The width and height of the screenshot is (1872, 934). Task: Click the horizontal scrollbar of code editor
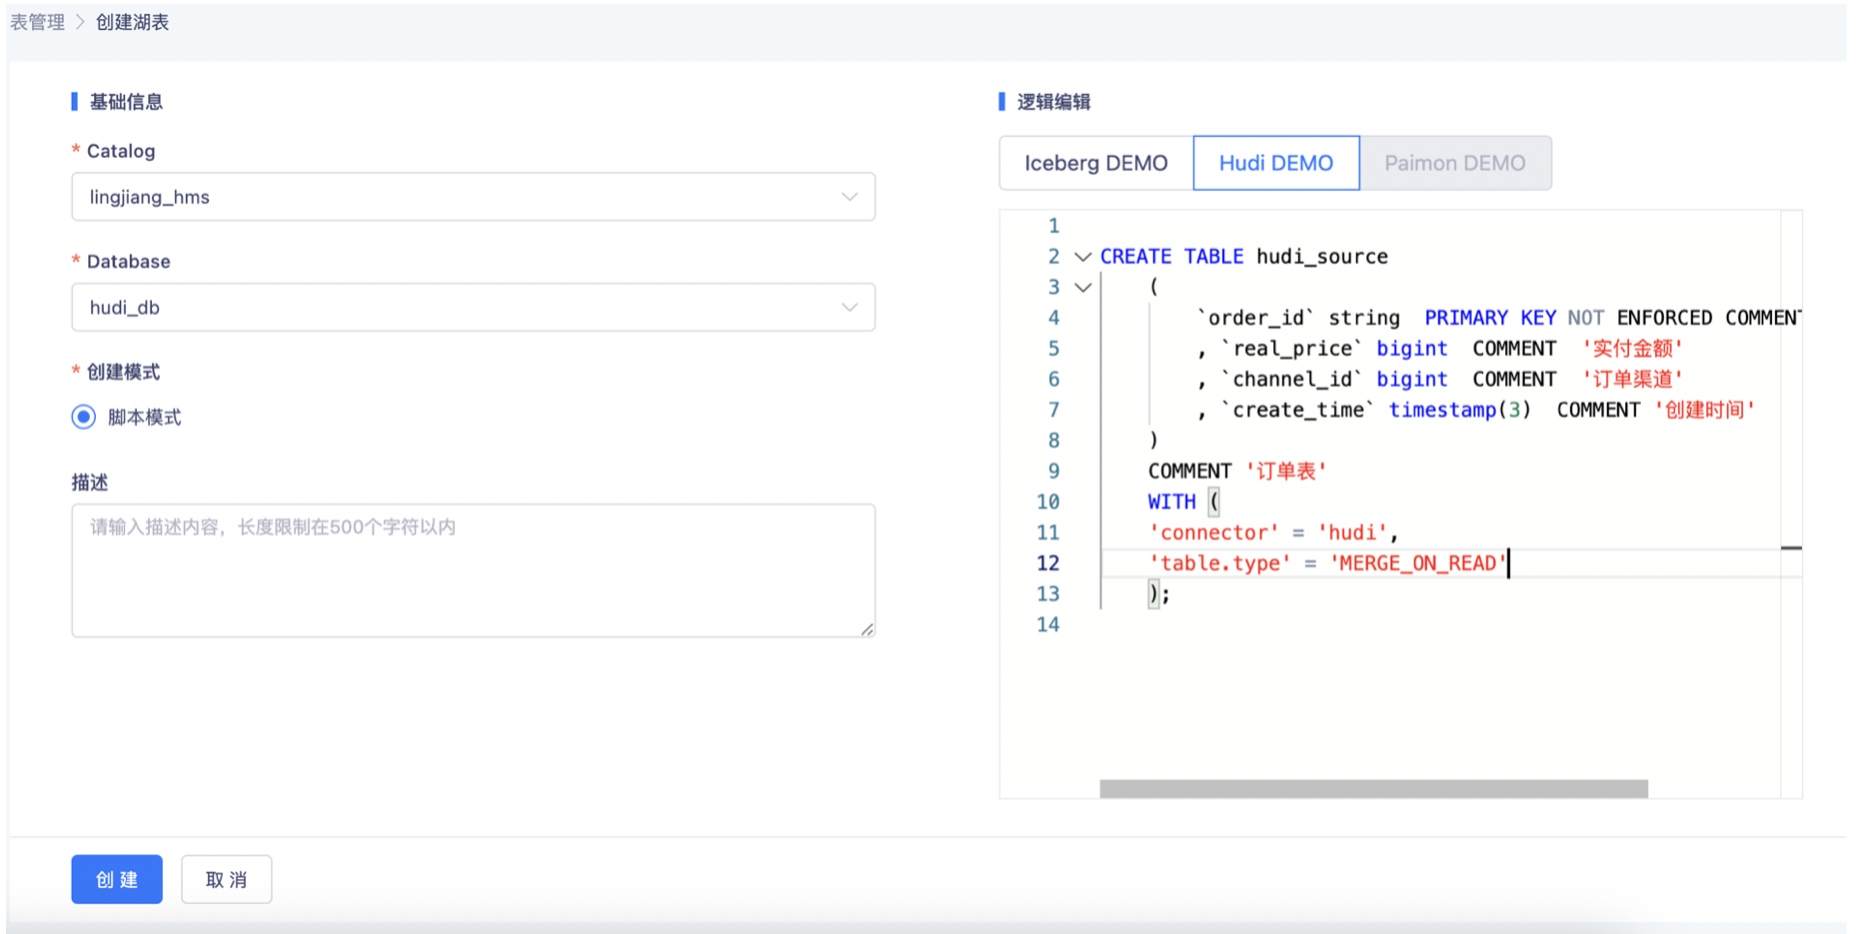click(x=1373, y=789)
